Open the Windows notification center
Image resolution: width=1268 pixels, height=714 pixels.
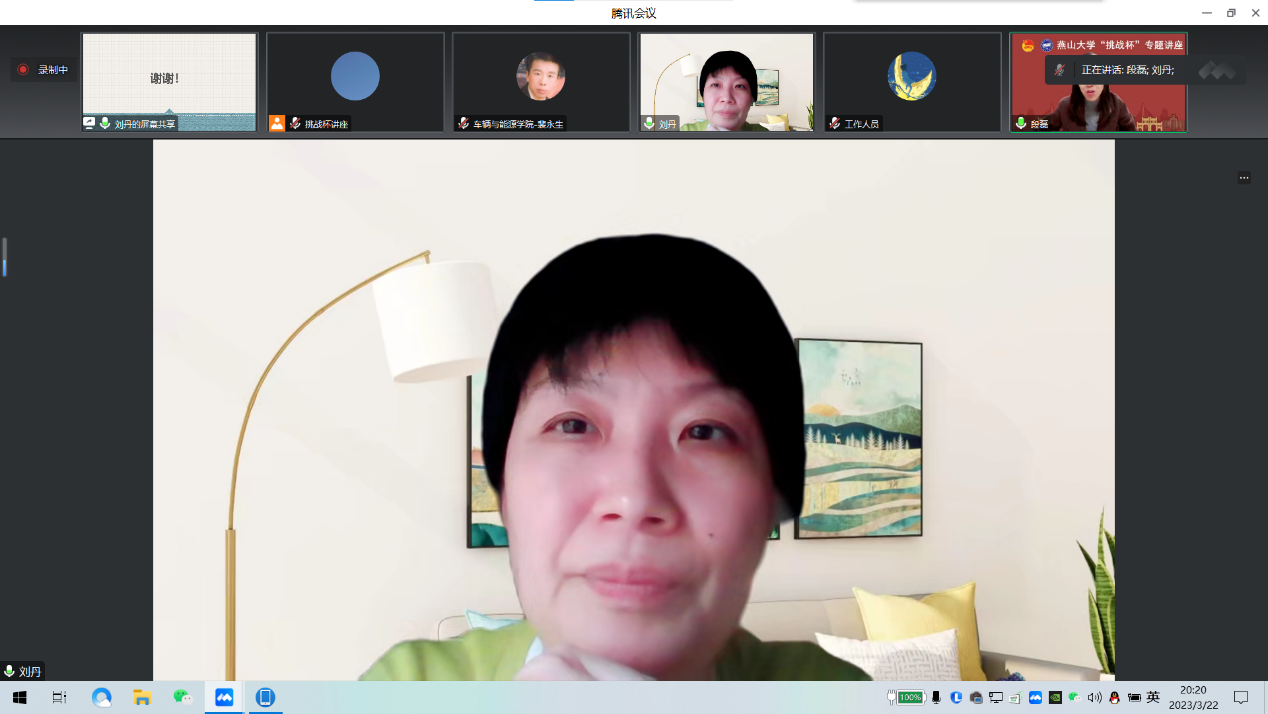(1241, 697)
